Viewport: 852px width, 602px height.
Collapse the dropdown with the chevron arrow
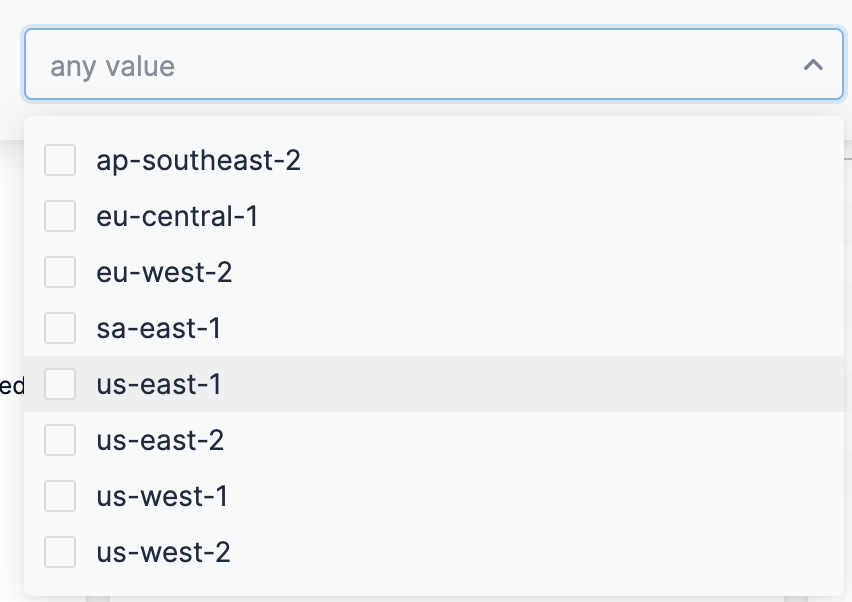coord(813,65)
